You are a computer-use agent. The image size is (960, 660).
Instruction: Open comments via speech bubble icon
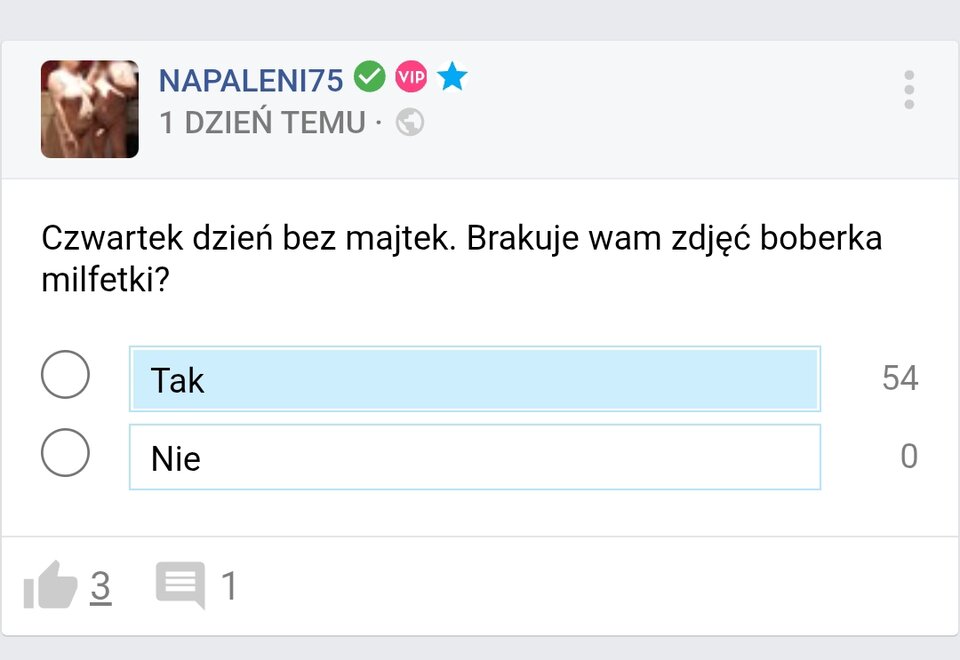tap(181, 585)
